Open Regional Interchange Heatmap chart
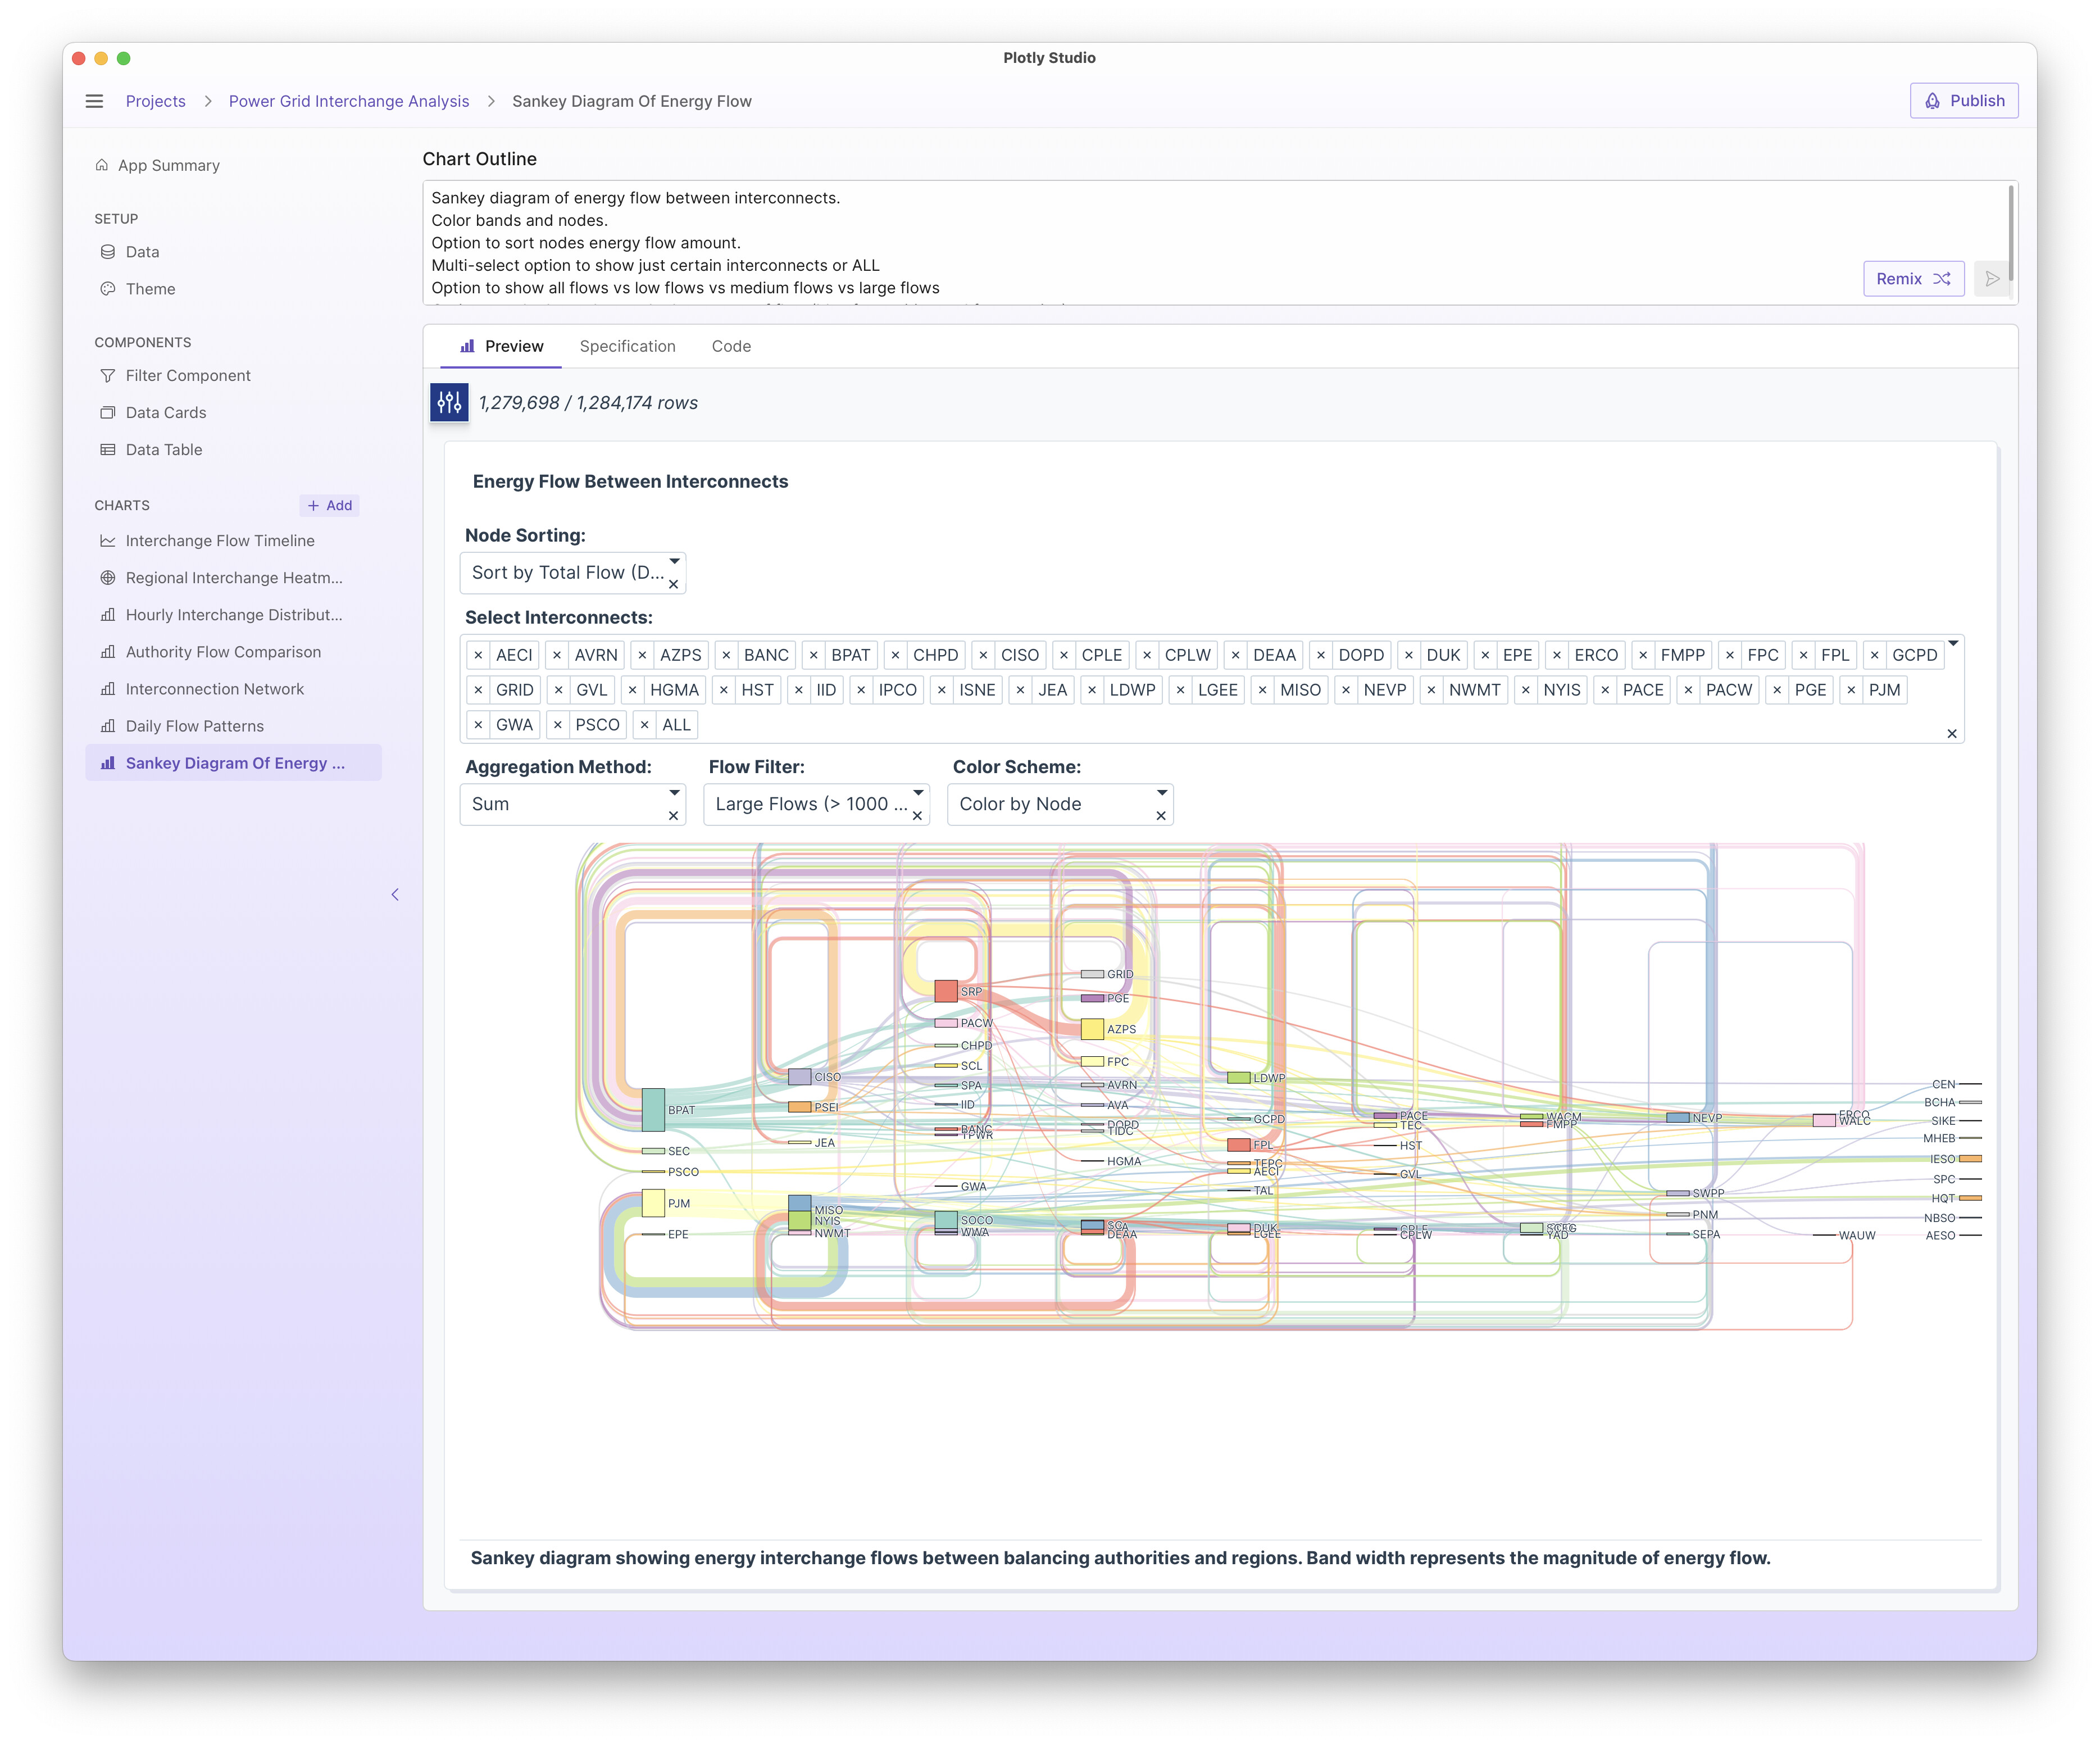 coord(233,578)
